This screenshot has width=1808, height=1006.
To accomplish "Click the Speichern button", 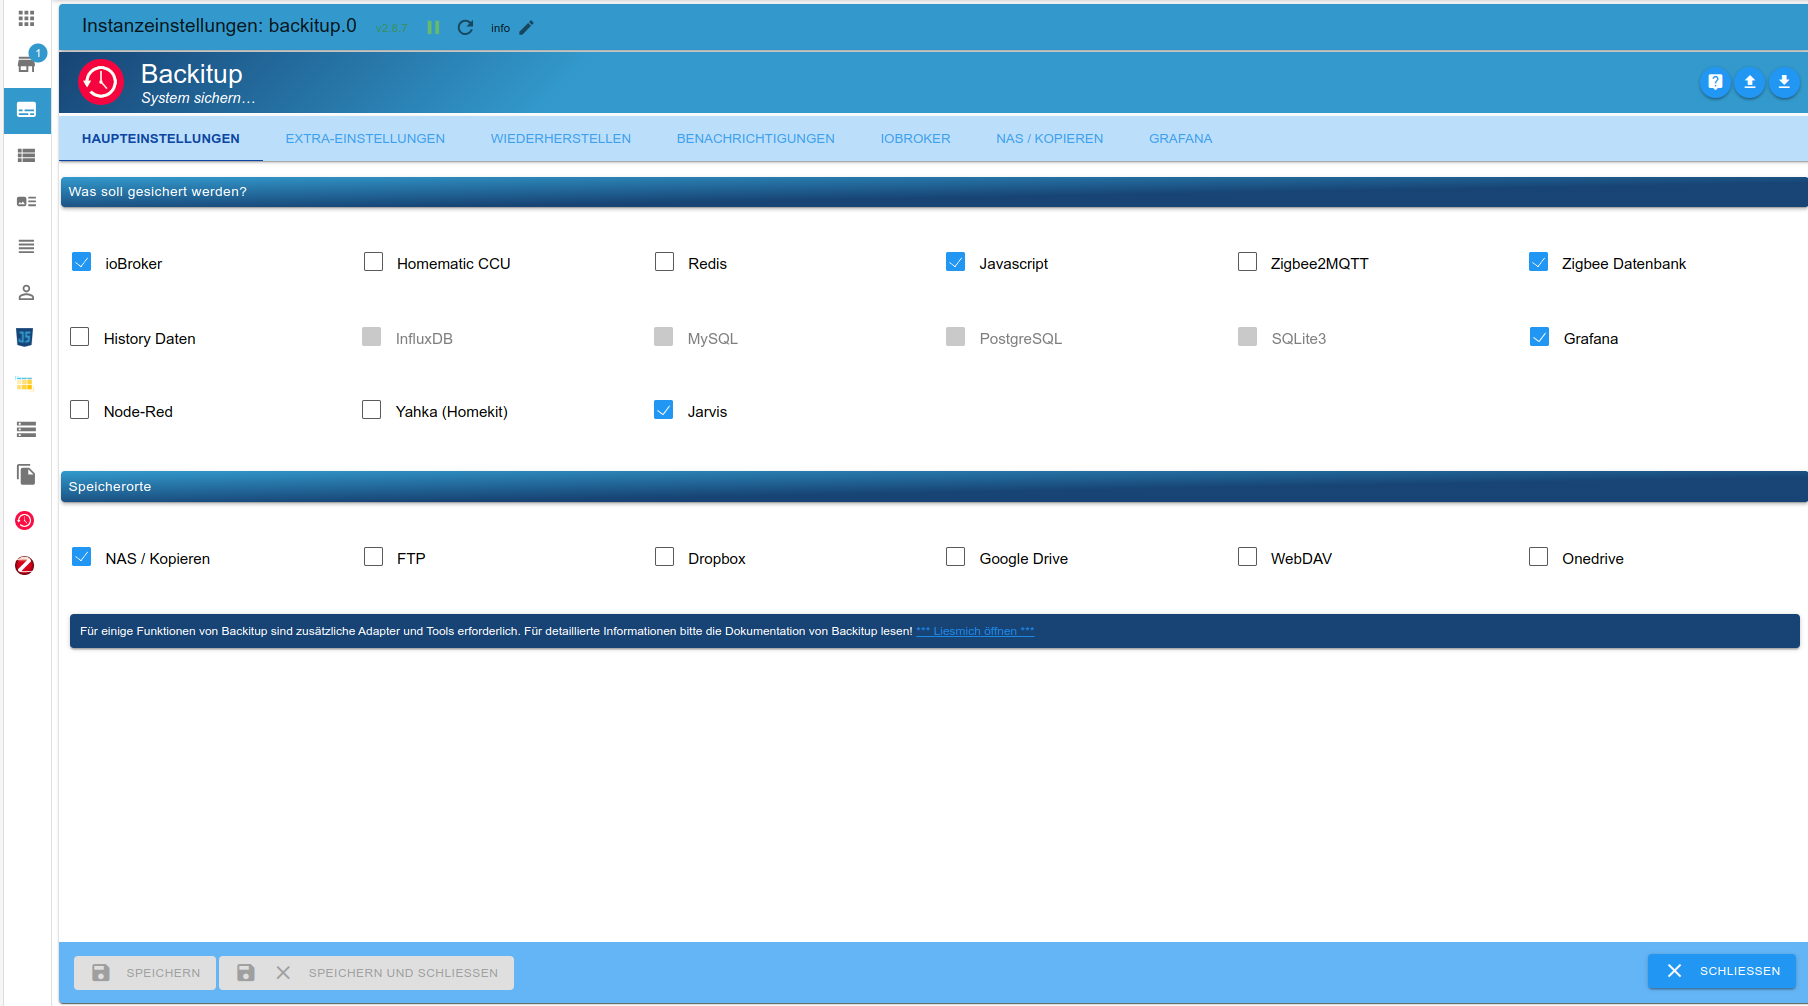I will [145, 973].
